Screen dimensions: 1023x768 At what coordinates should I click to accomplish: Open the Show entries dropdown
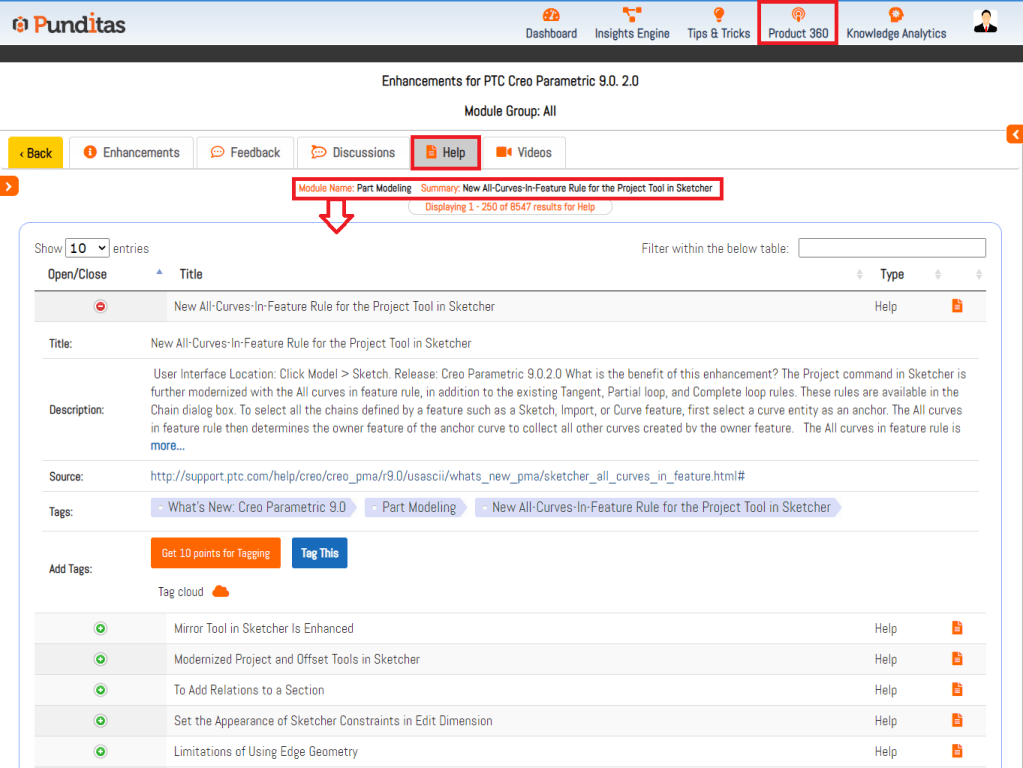(x=87, y=248)
